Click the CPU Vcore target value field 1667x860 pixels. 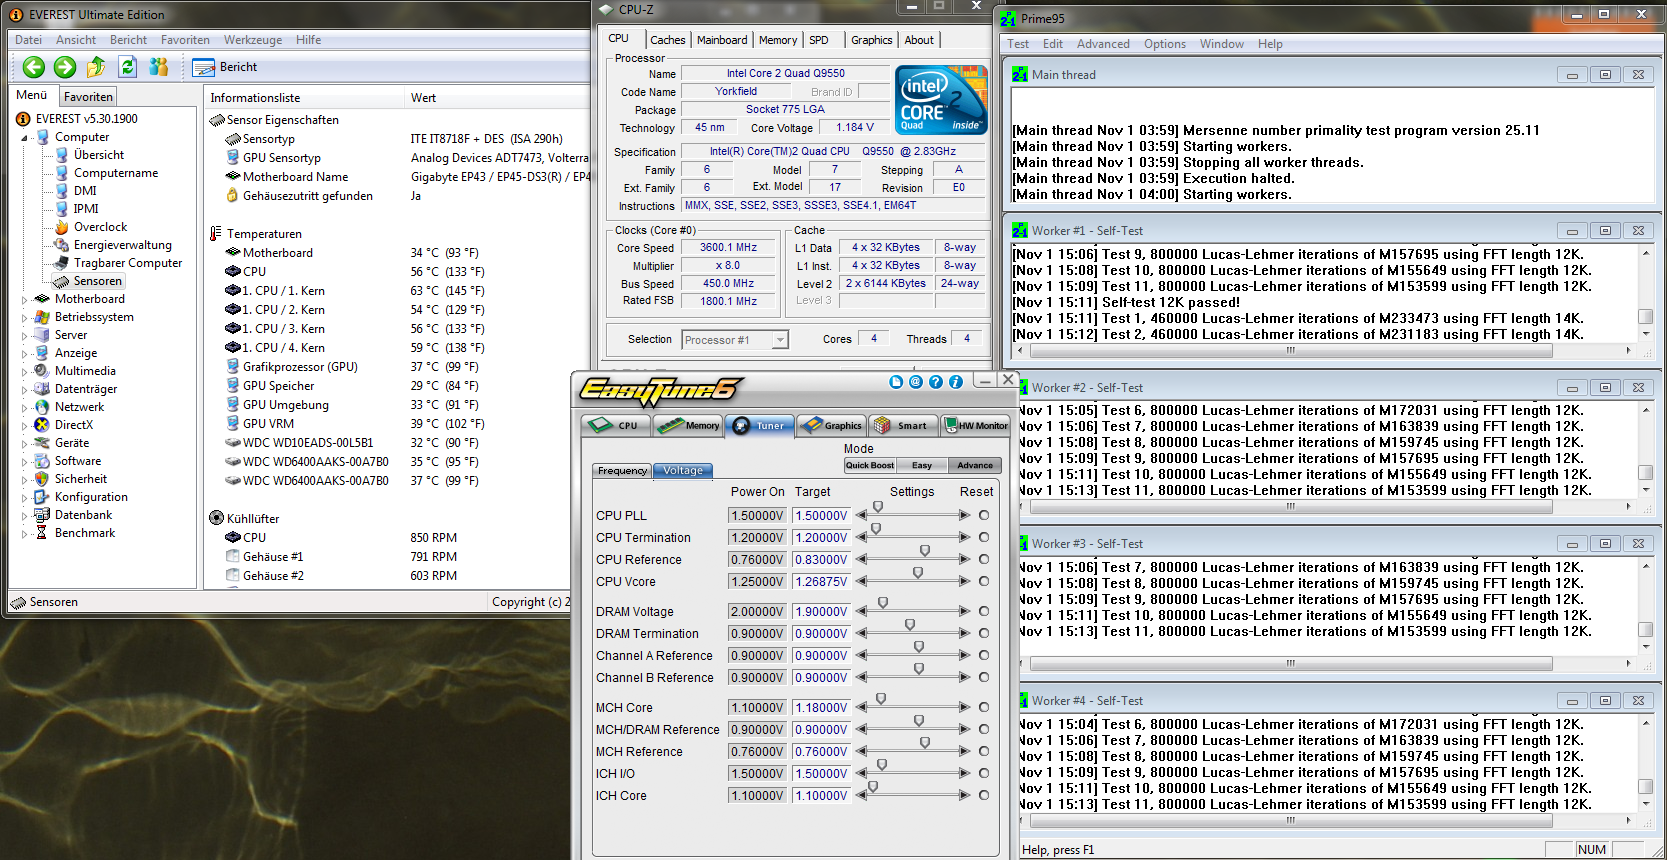tap(821, 581)
